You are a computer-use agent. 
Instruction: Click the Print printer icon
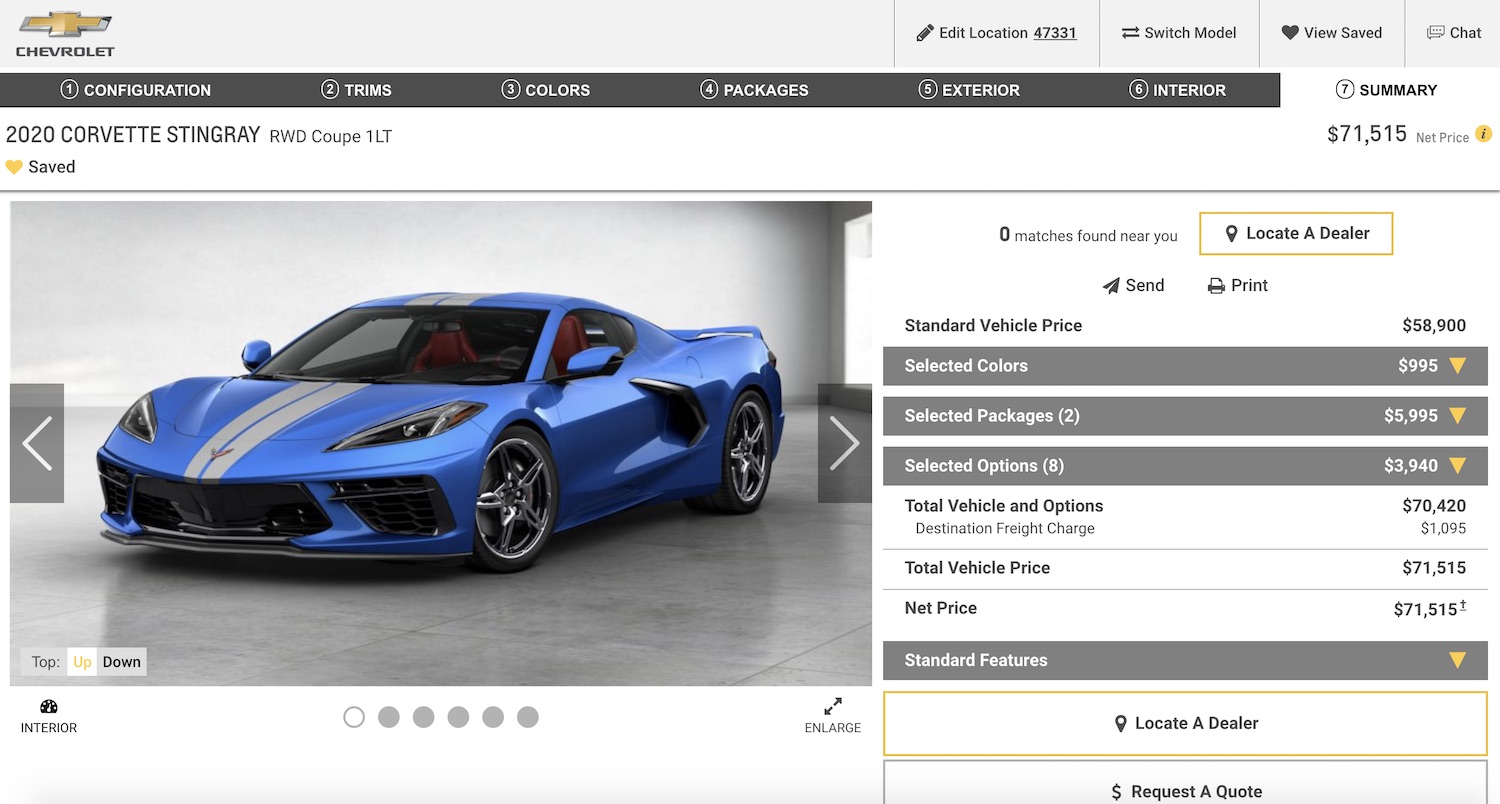click(x=1216, y=286)
